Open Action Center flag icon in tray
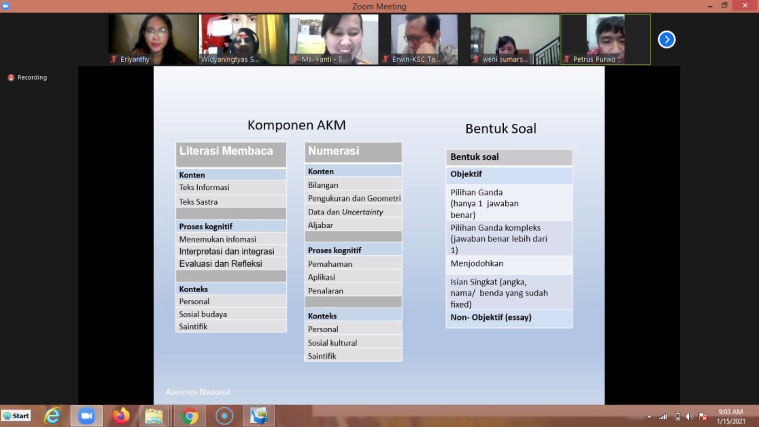Image resolution: width=759 pixels, height=427 pixels. [x=702, y=415]
